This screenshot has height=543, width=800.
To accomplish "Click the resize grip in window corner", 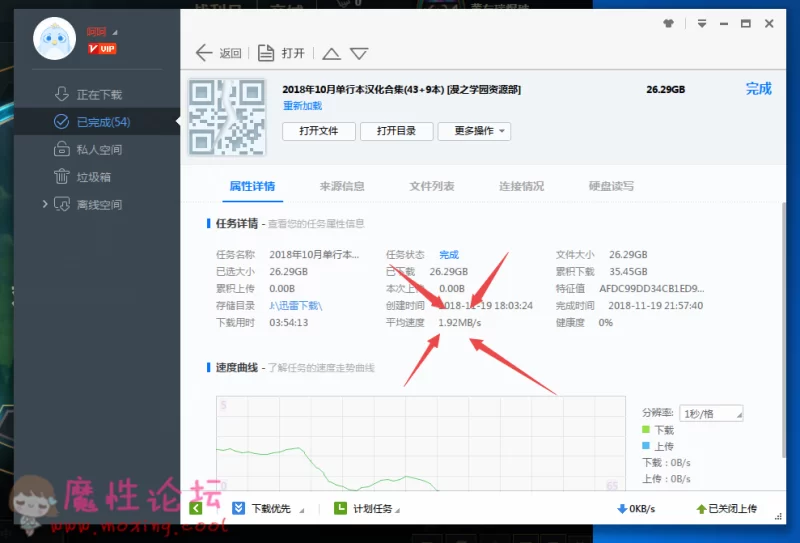I will [778, 516].
